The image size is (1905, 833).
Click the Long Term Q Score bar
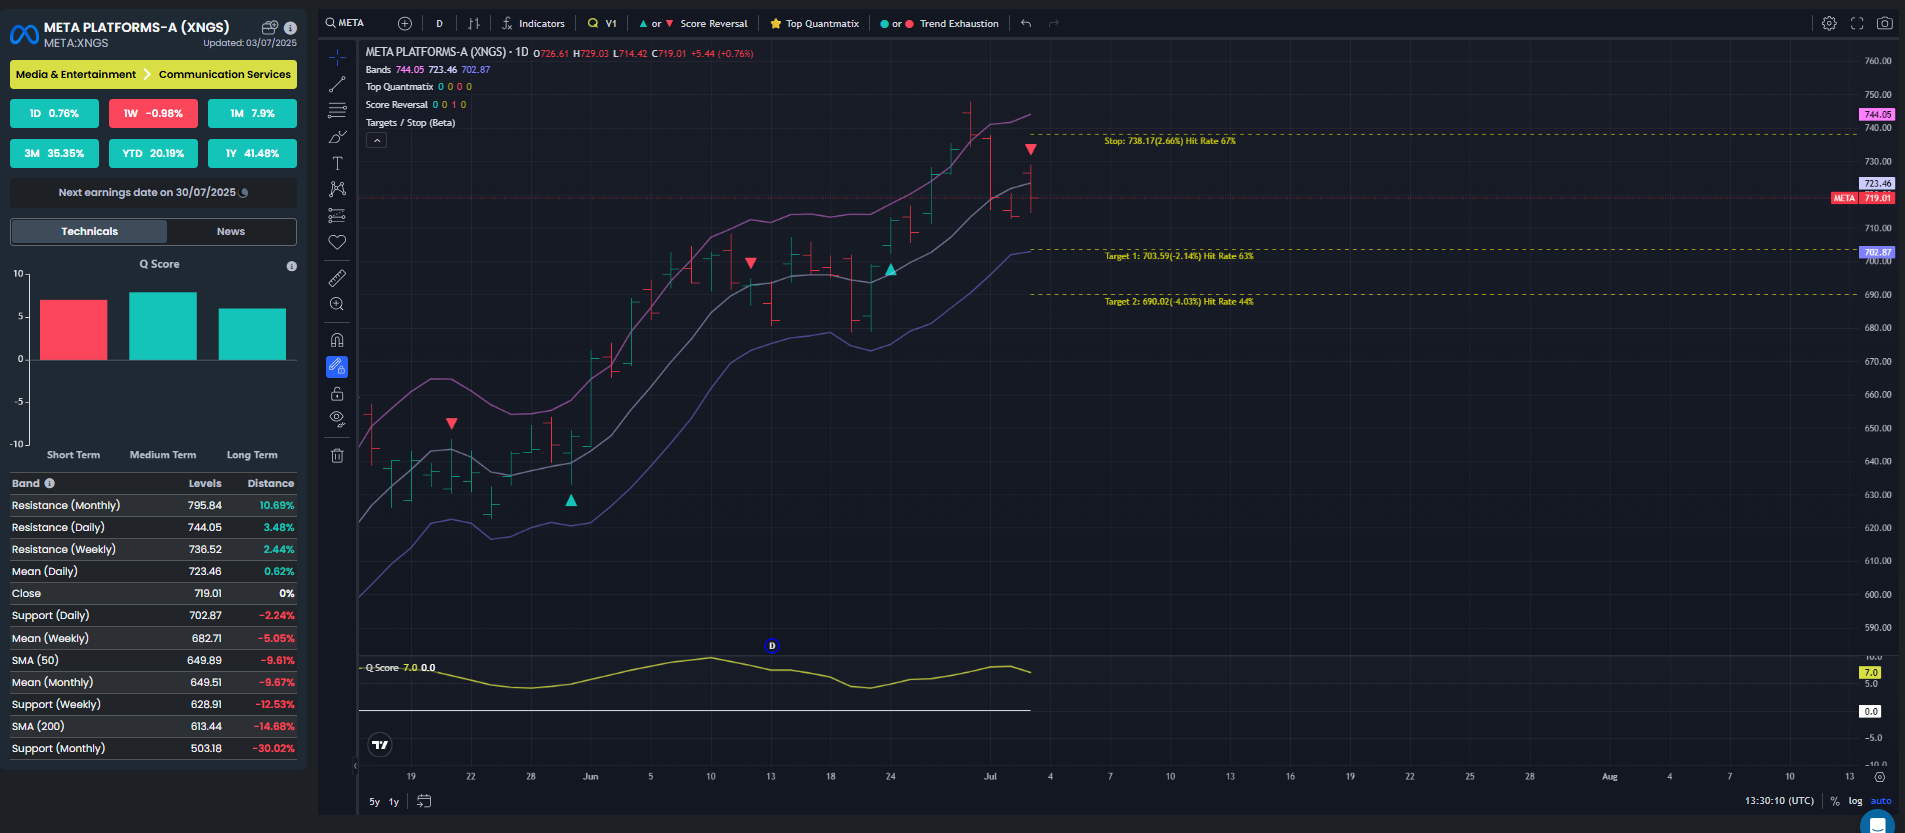point(252,334)
